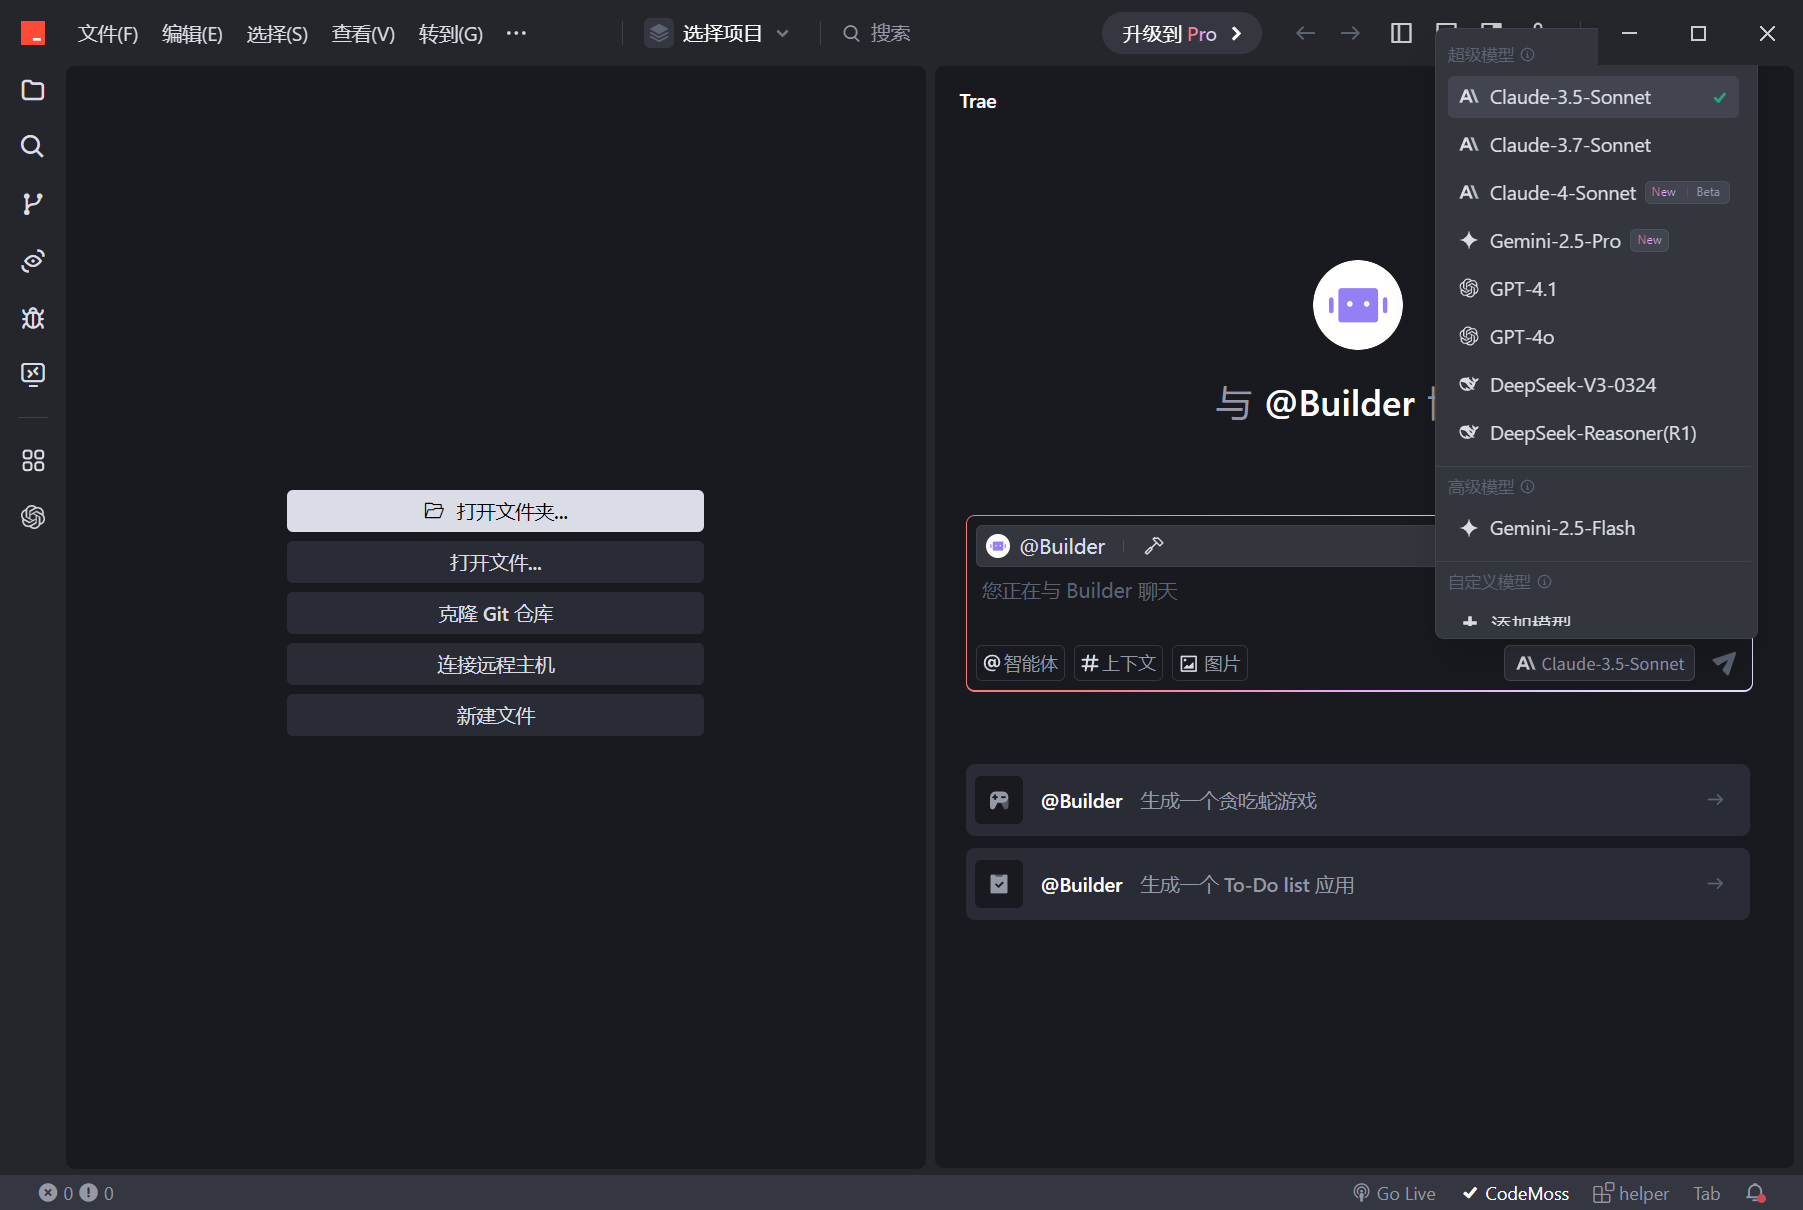1803x1210 pixels.
Task: Click the Trae panel title
Action: click(x=977, y=101)
